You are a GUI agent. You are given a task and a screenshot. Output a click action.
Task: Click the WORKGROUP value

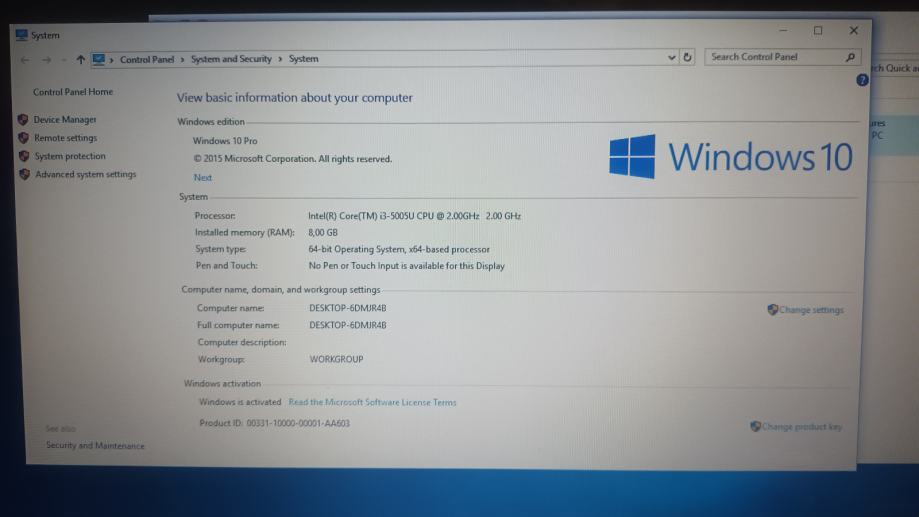point(336,359)
